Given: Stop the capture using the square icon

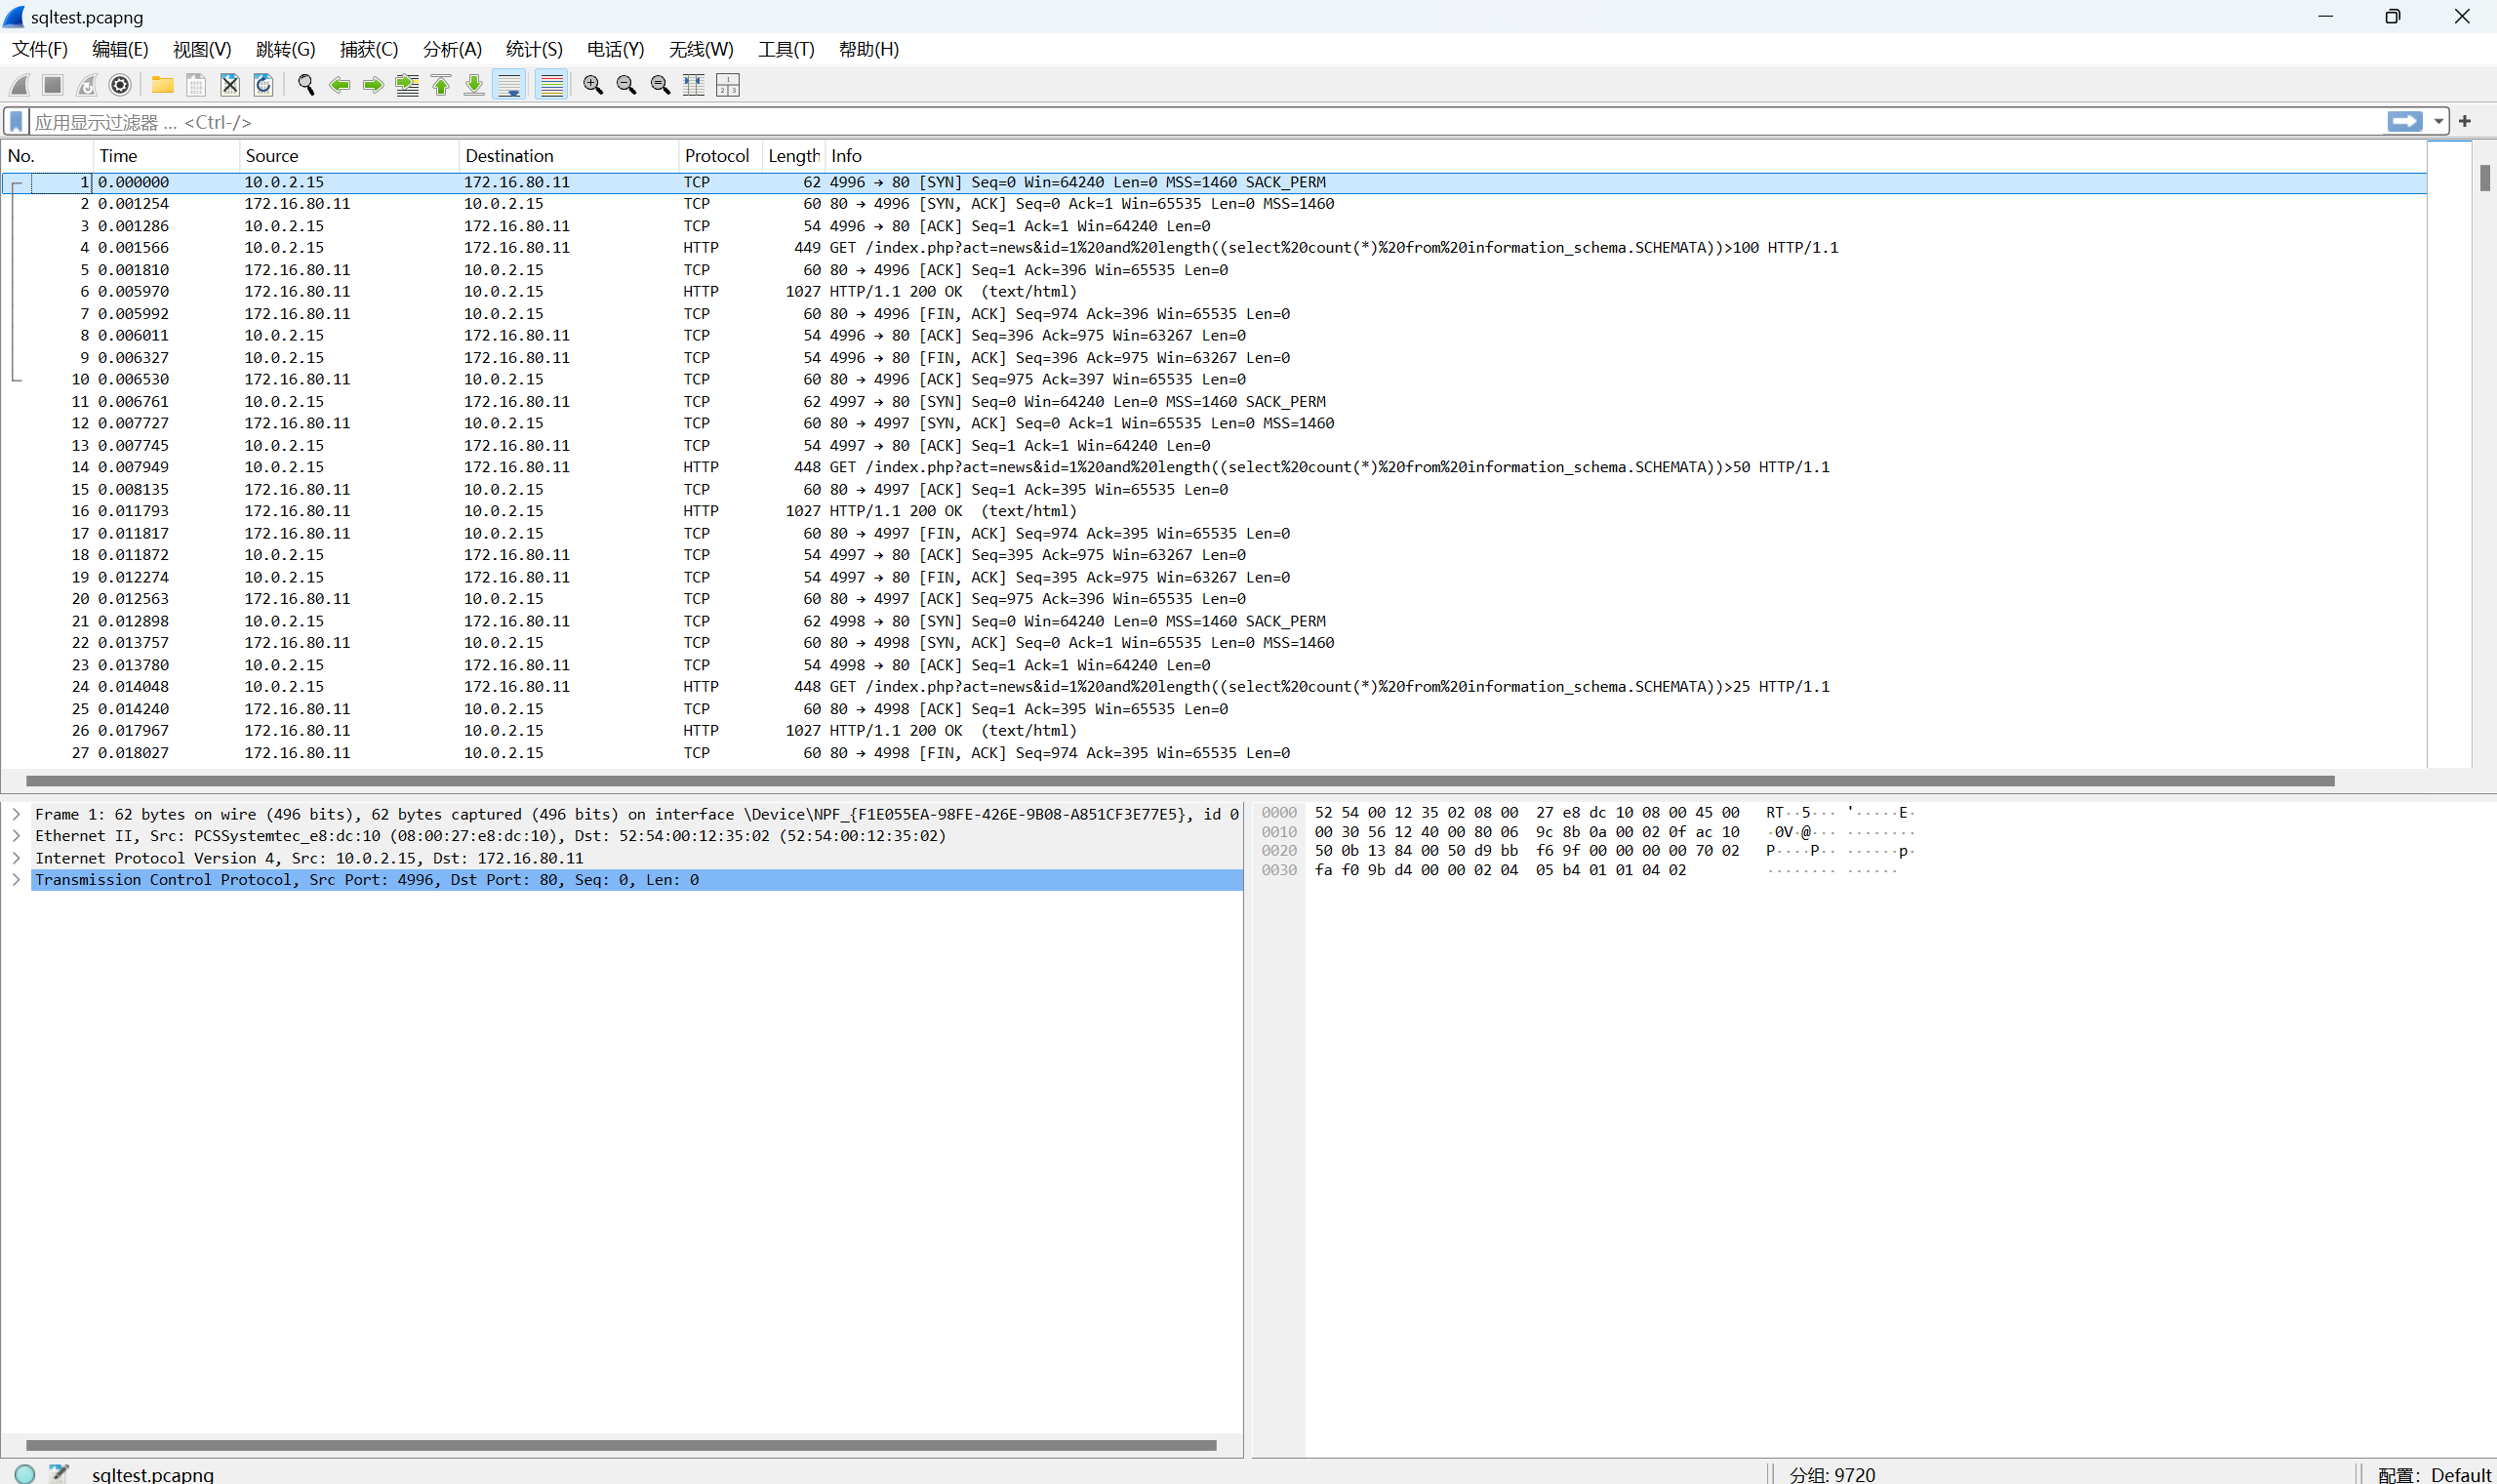Looking at the screenshot, I should pos(53,85).
